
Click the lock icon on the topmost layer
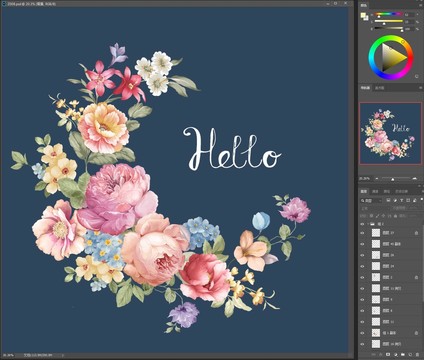click(416, 233)
